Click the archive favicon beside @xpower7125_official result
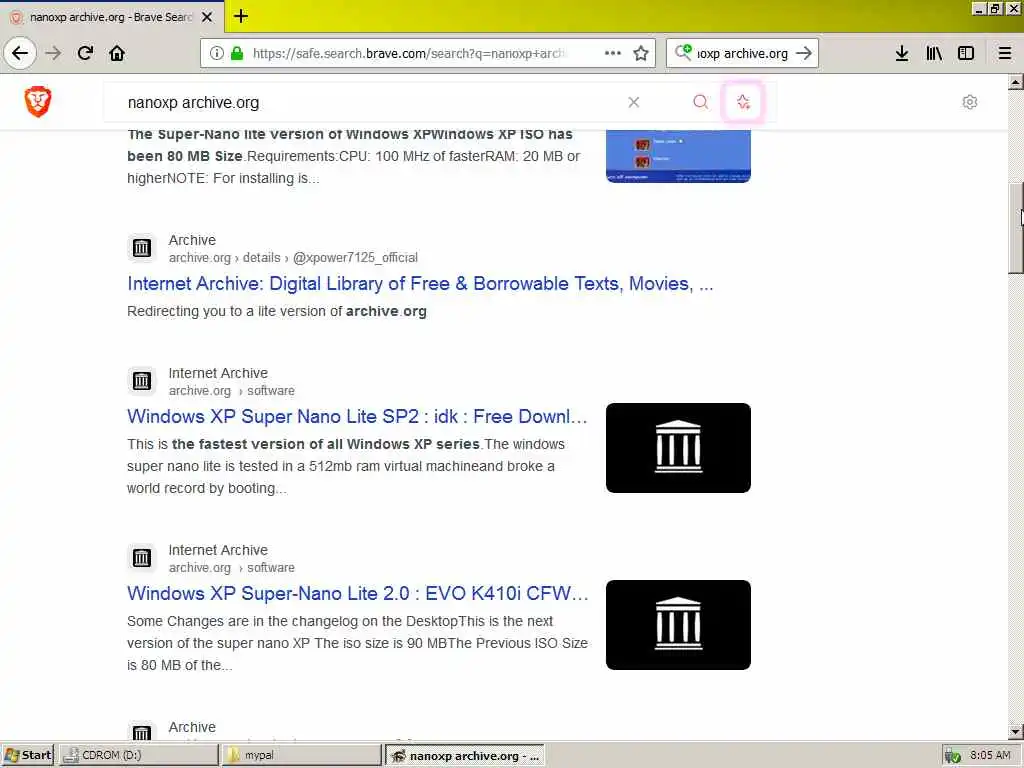The width and height of the screenshot is (1024, 768). (142, 248)
